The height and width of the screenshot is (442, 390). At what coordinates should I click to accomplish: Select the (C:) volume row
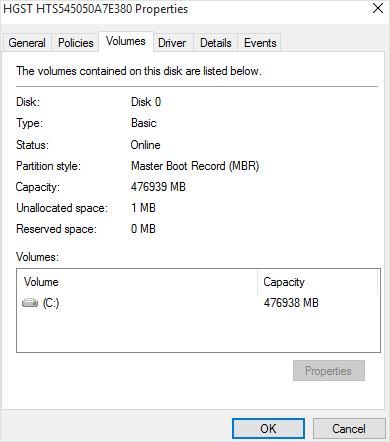(x=198, y=303)
